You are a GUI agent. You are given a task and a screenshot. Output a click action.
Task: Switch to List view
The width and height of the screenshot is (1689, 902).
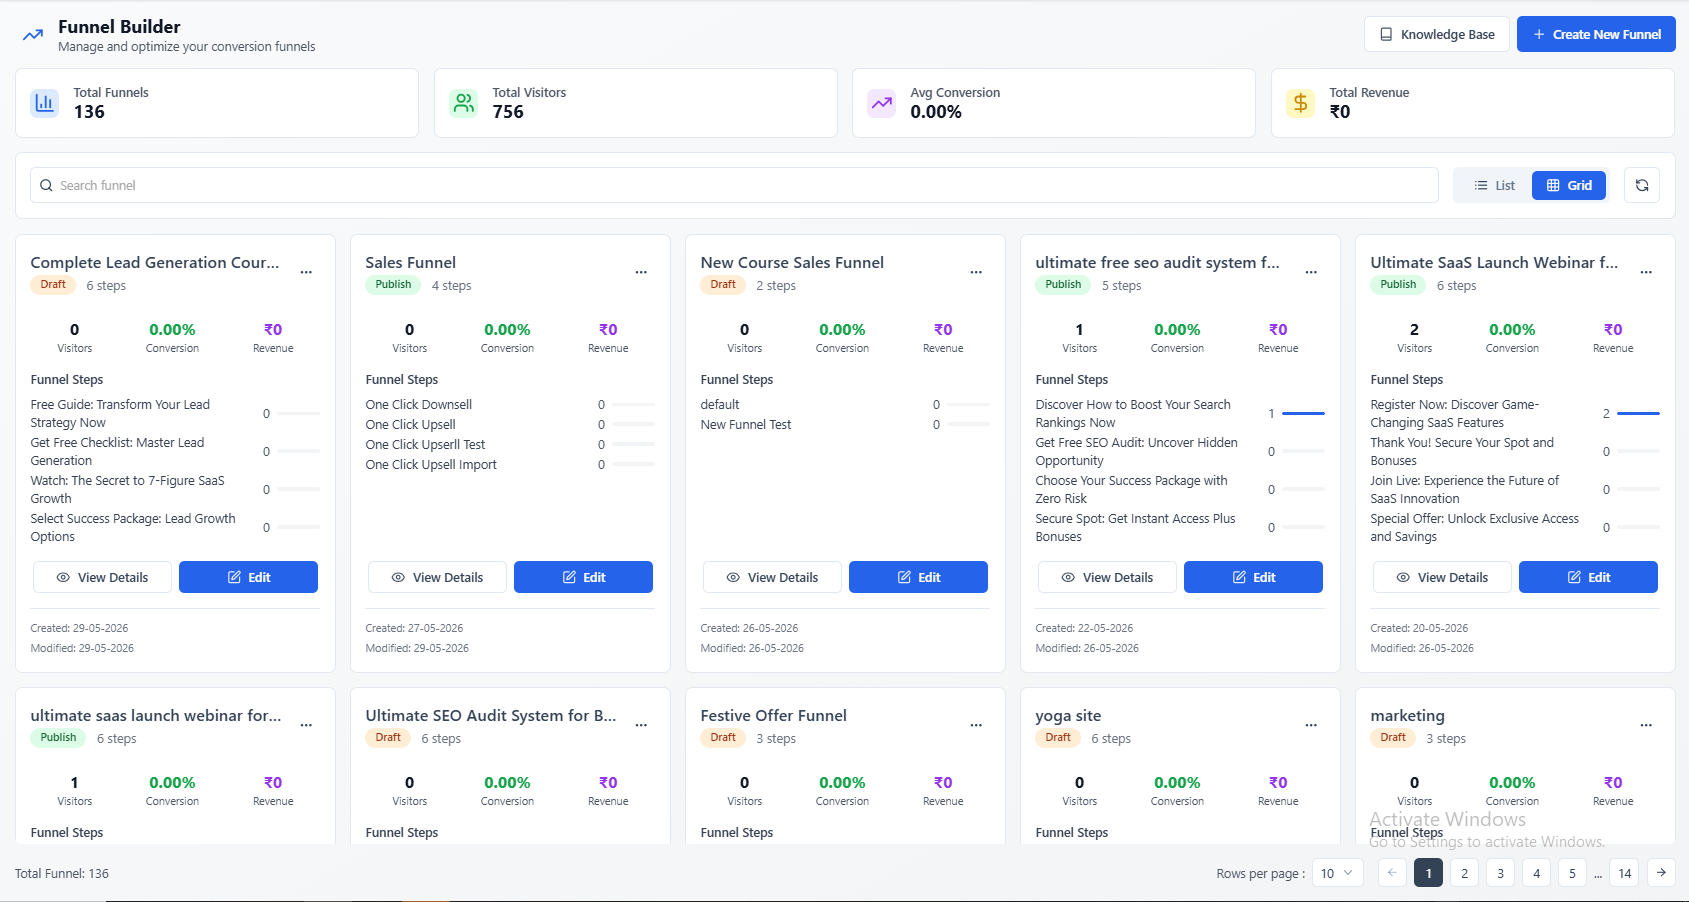(1494, 185)
